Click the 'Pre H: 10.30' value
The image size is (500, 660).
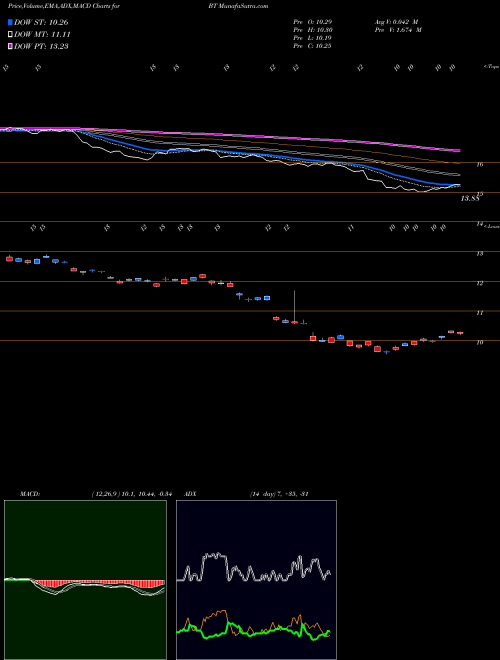pos(312,30)
